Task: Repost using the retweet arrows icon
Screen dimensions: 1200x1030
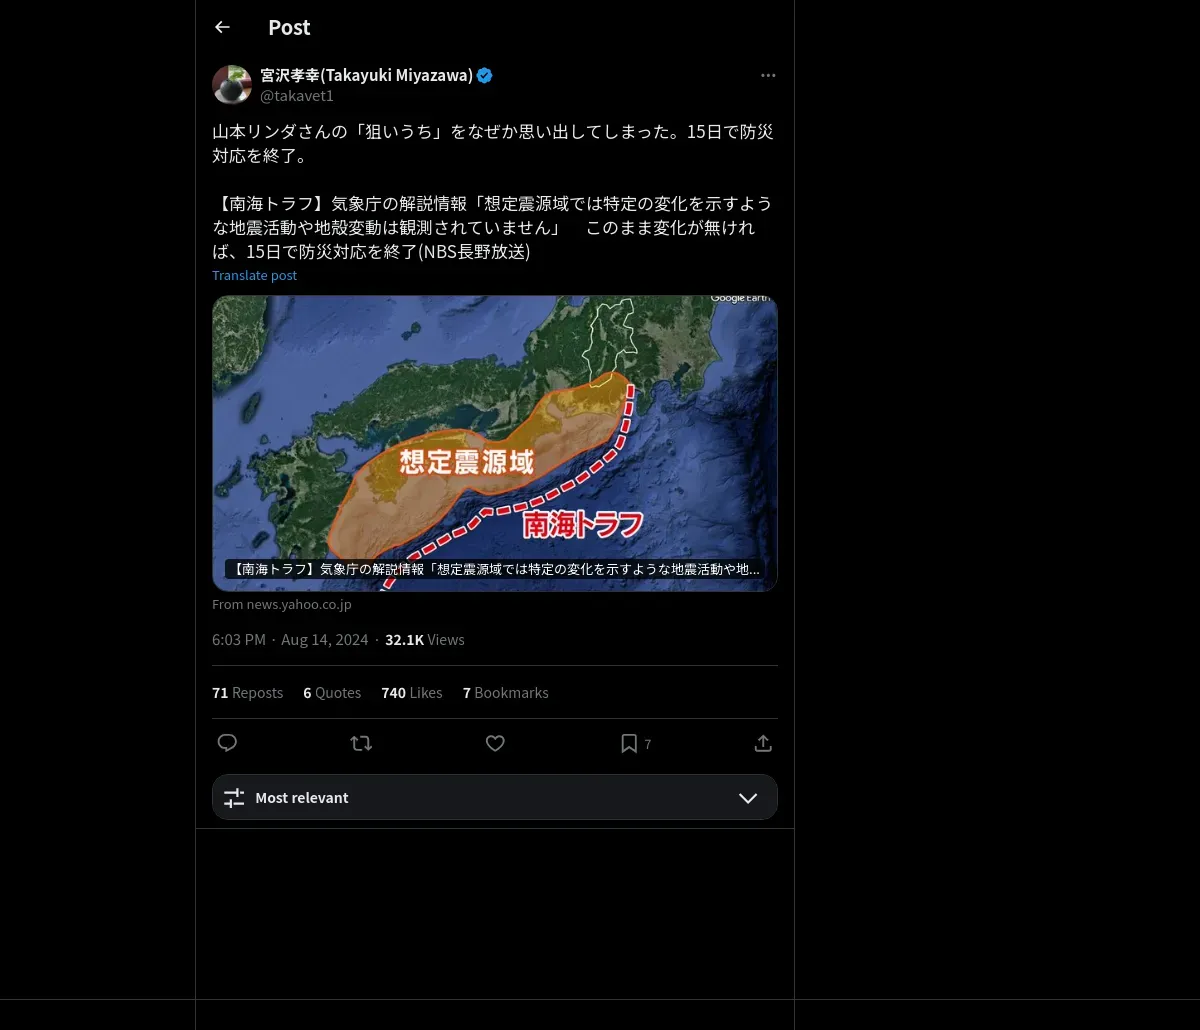Action: point(361,743)
